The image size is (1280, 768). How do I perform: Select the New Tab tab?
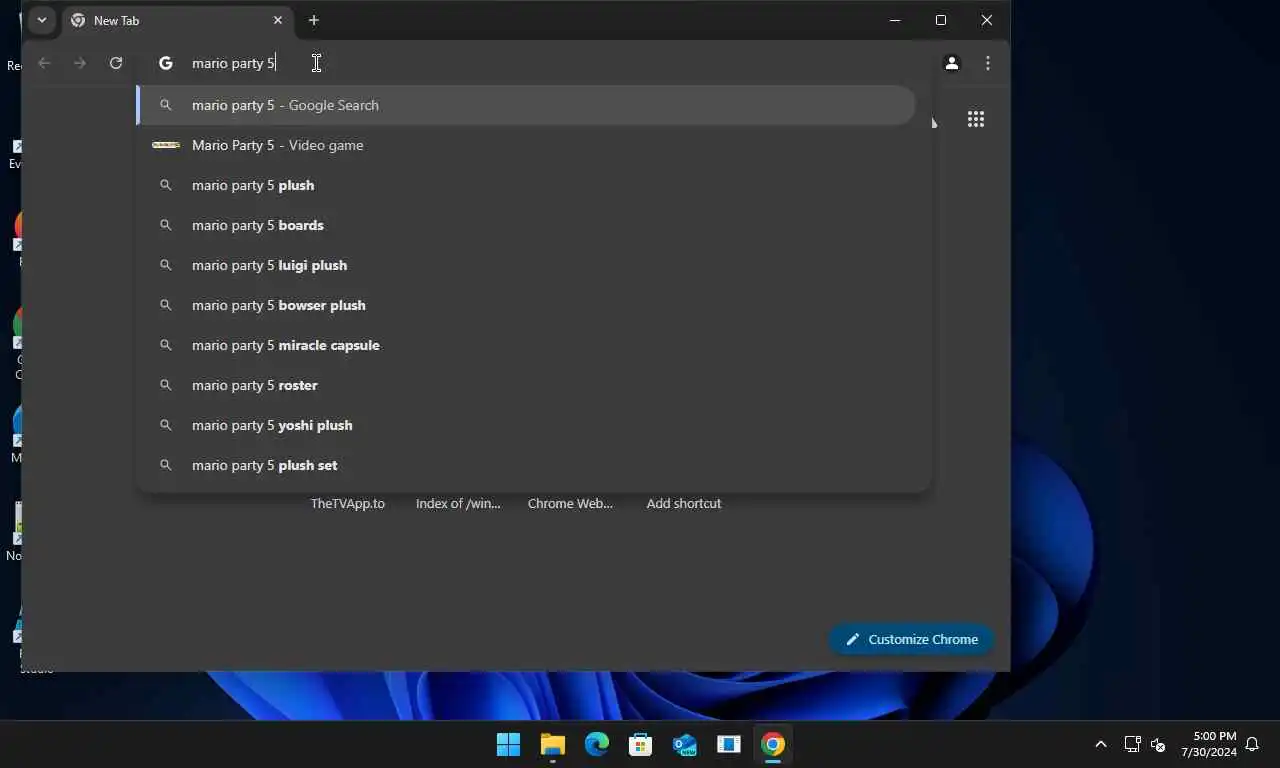176,21
